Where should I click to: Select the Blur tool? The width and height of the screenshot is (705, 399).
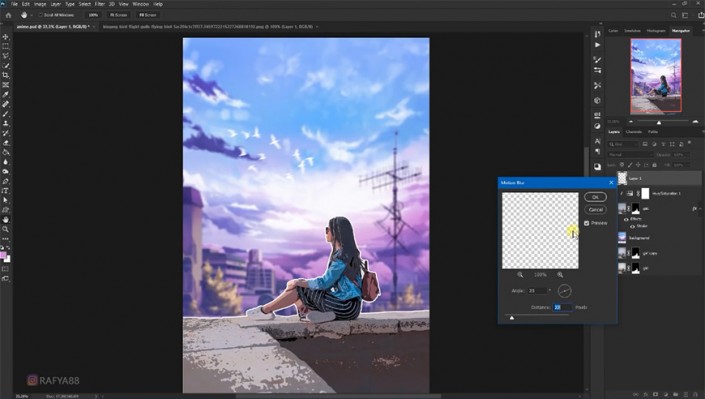click(5, 162)
